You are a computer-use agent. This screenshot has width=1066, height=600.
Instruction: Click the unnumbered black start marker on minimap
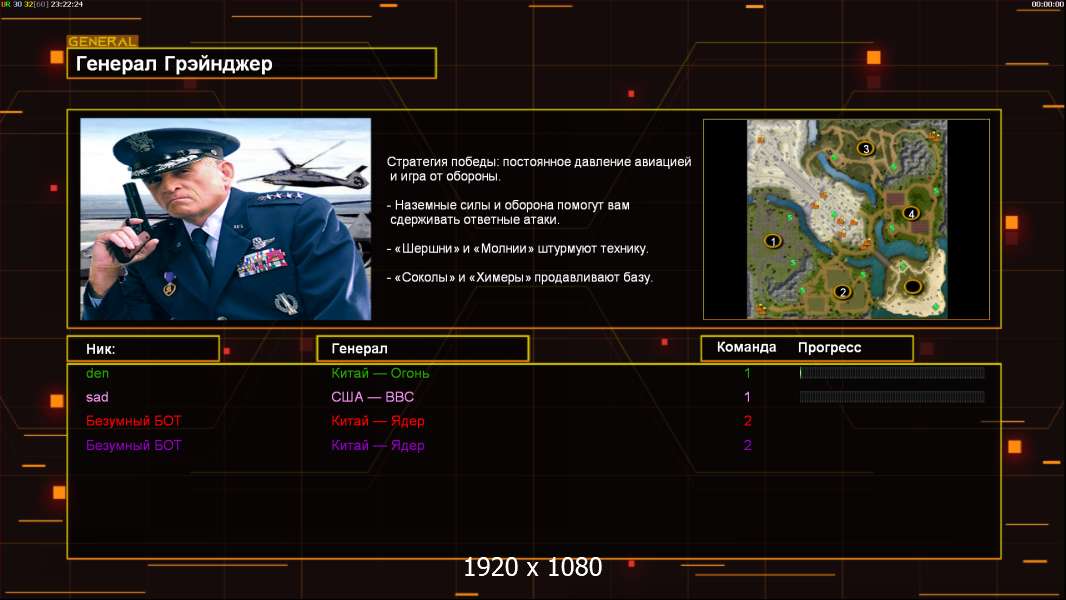click(x=912, y=287)
